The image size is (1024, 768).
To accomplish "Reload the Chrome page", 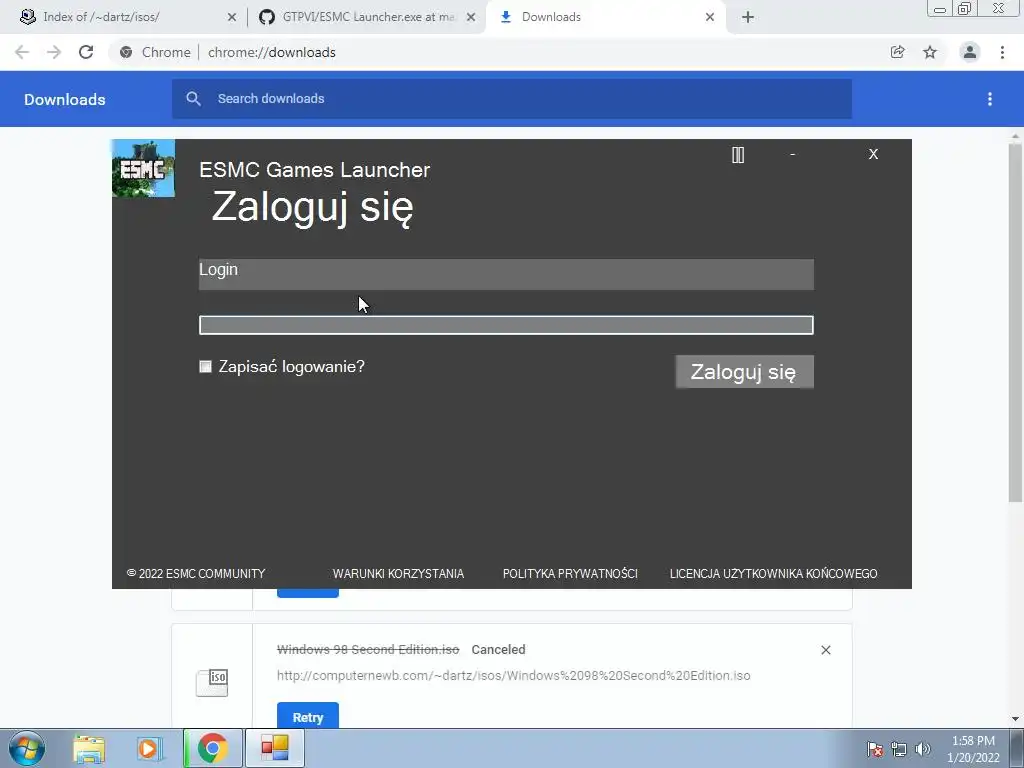I will 86,52.
